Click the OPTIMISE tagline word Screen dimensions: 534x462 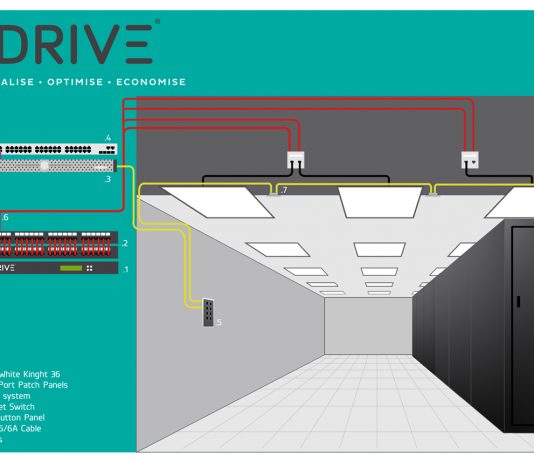(75, 82)
